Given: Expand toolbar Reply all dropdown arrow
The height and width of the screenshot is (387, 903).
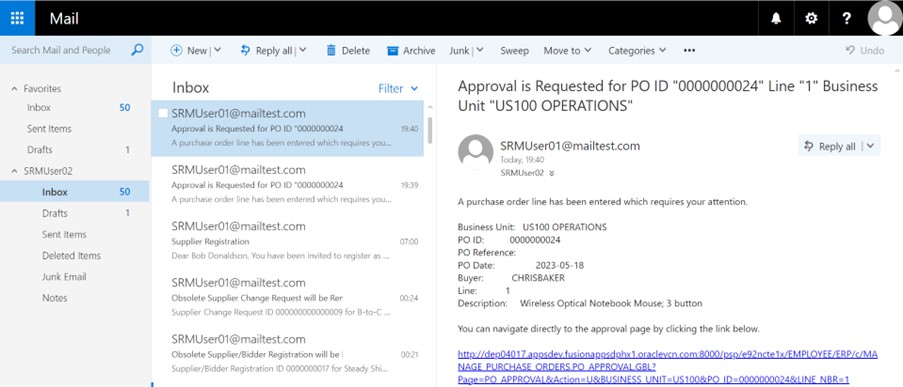Looking at the screenshot, I should pyautogui.click(x=303, y=51).
